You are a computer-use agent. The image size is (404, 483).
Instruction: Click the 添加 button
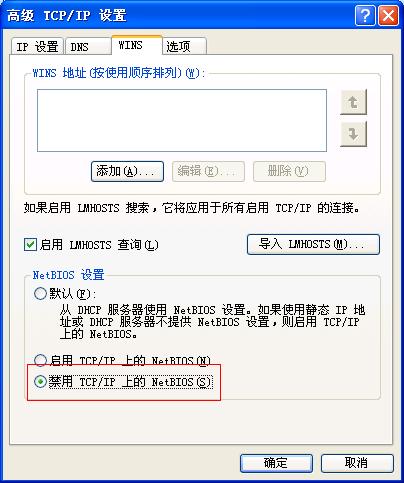[x=127, y=171]
